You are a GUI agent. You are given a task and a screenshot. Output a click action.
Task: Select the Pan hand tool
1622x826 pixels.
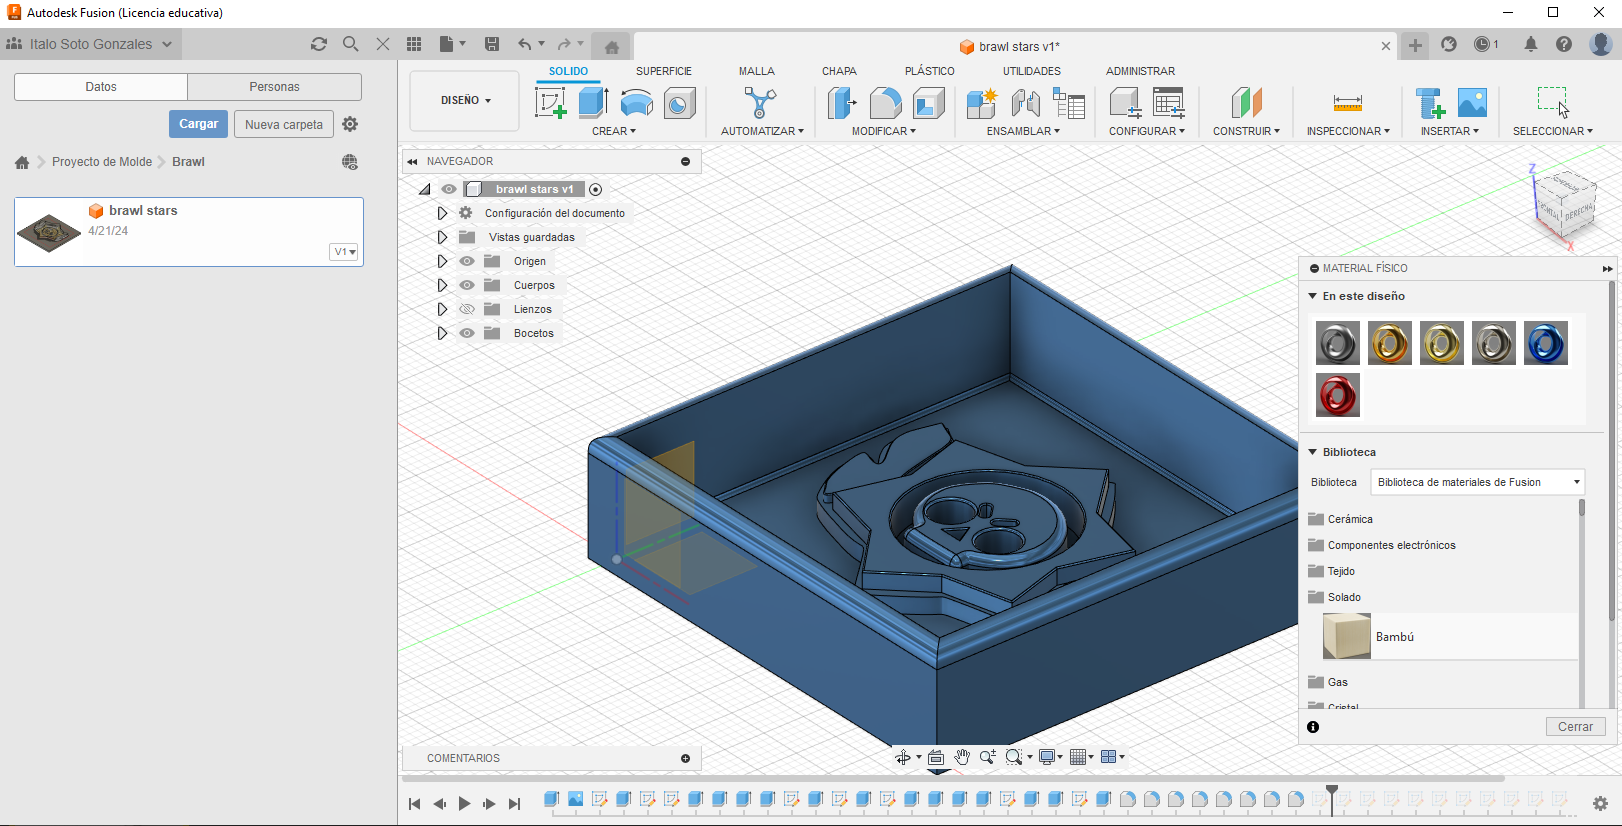962,757
